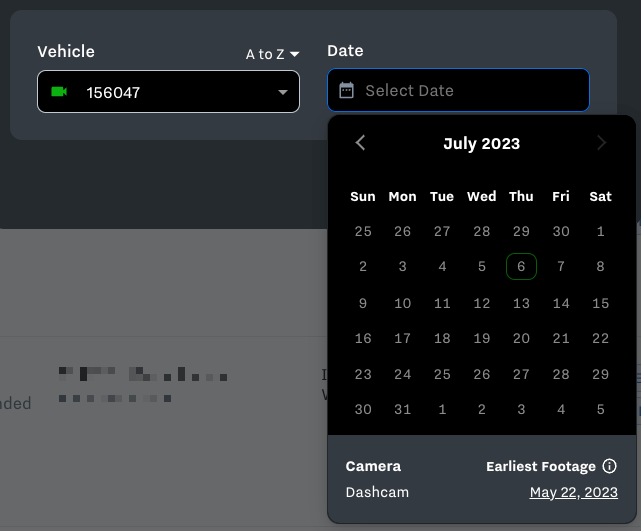Open the May 22, 2023 earliest footage link

click(573, 492)
